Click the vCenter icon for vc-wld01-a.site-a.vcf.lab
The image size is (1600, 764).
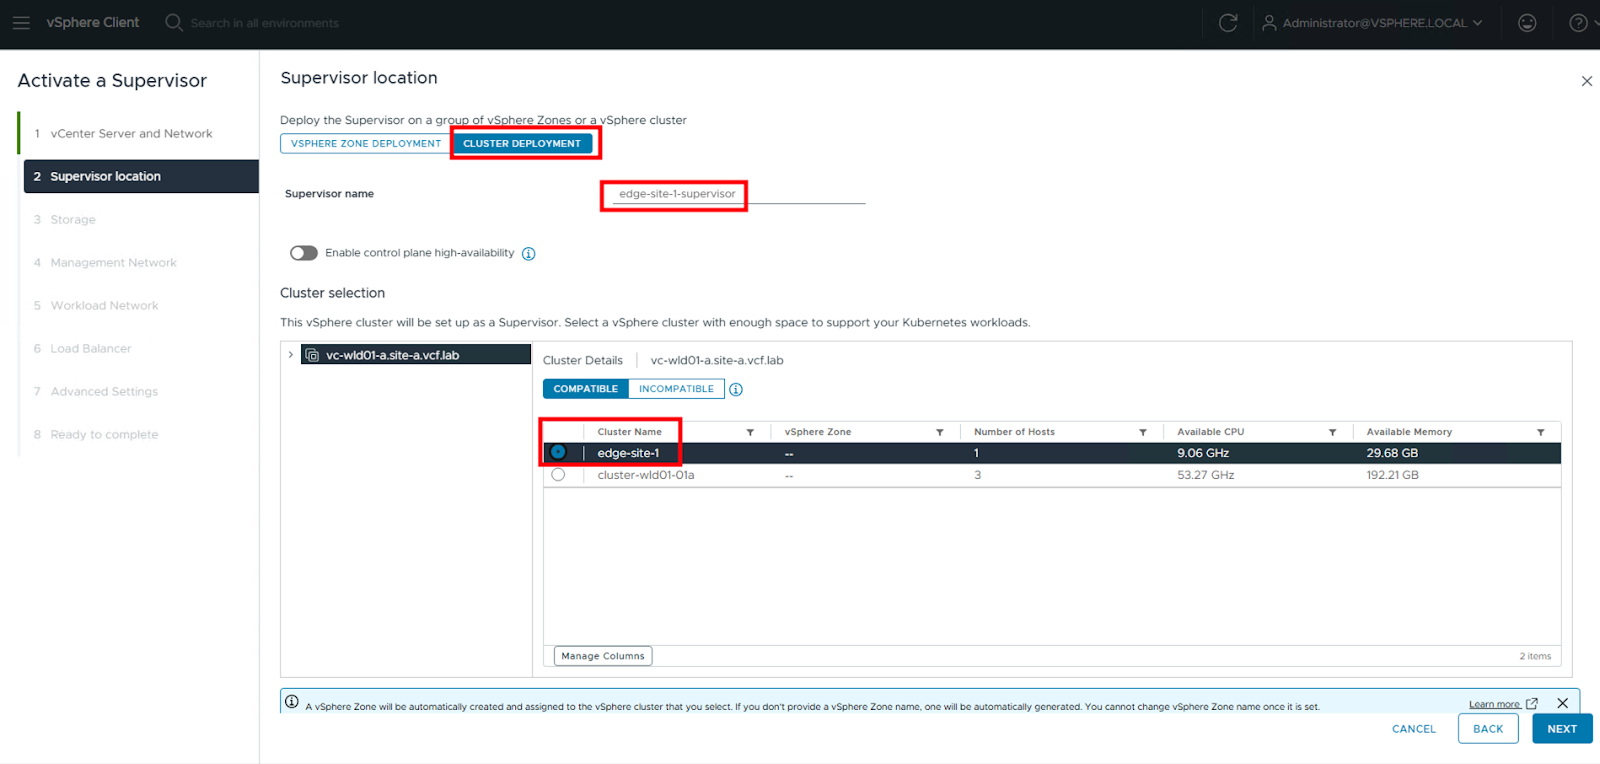point(312,355)
